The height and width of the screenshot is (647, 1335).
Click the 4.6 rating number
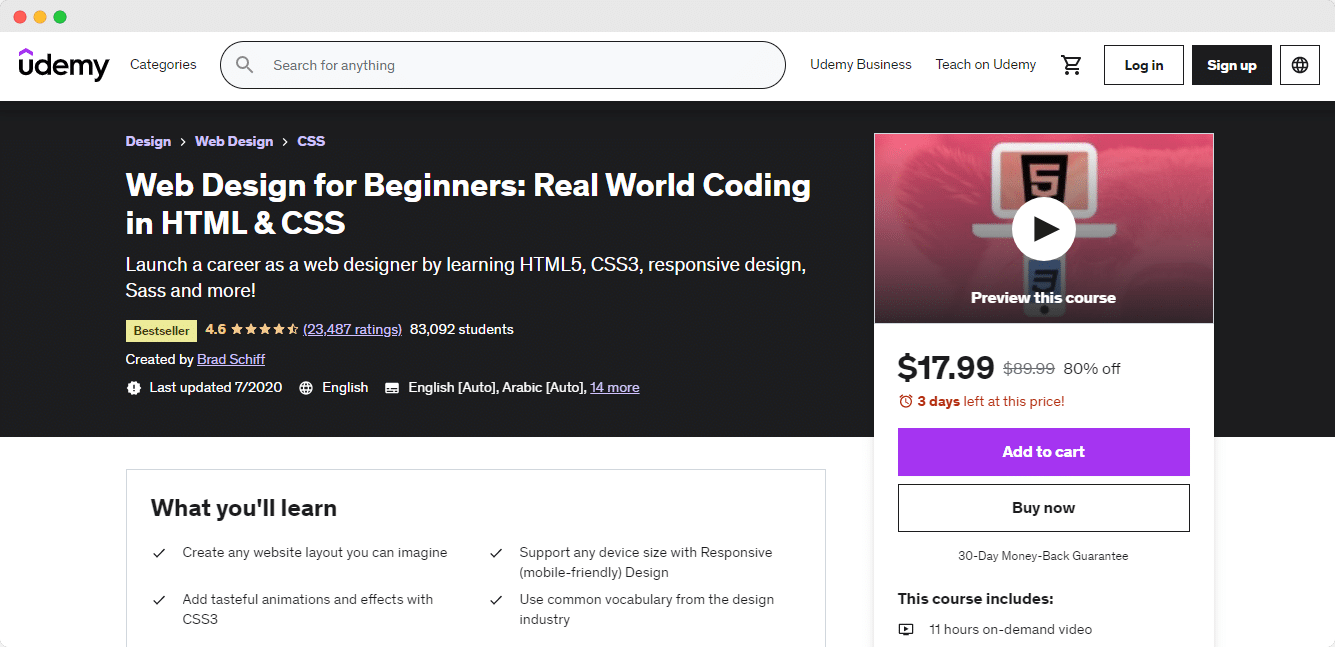coord(215,329)
